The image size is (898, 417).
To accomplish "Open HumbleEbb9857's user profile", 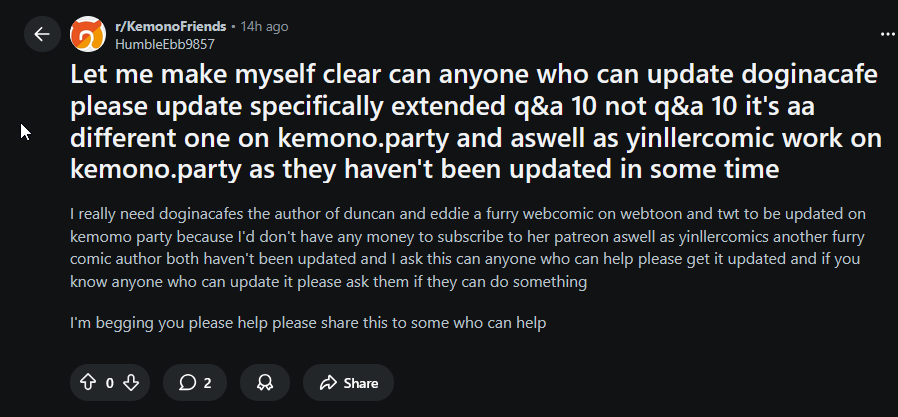I will [165, 43].
